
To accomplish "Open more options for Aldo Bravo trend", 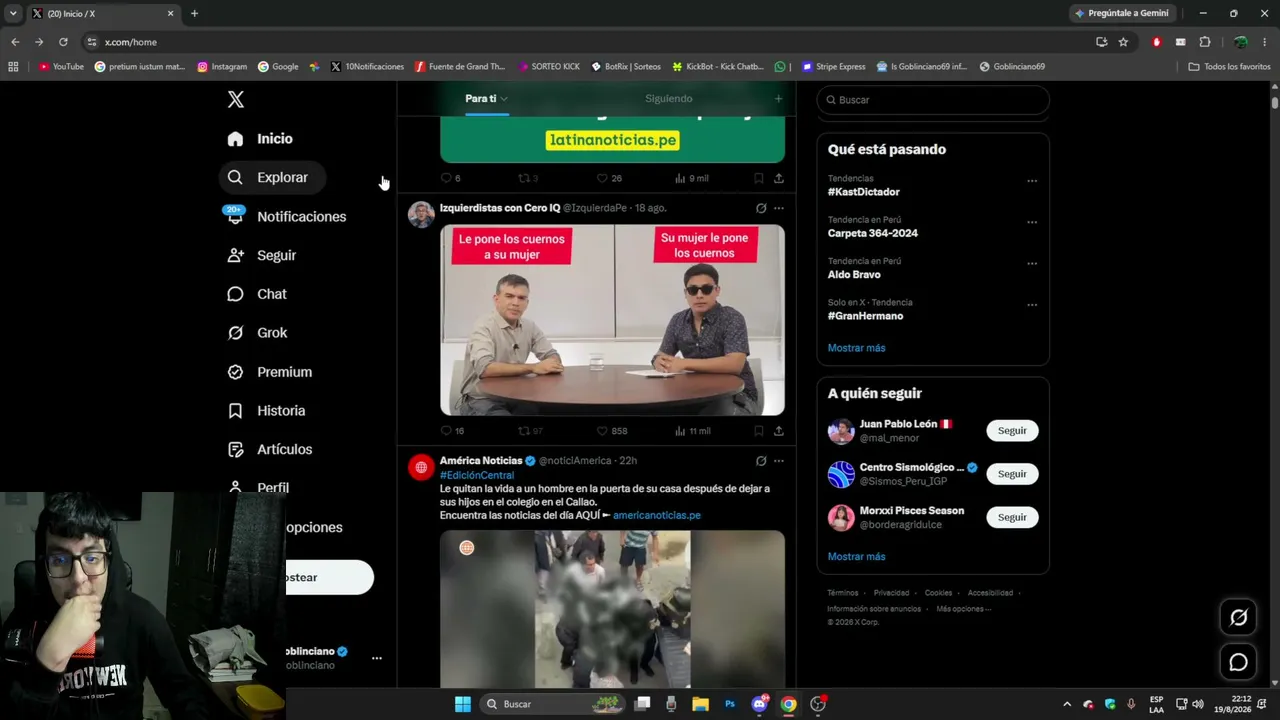I will [x=1032, y=264].
